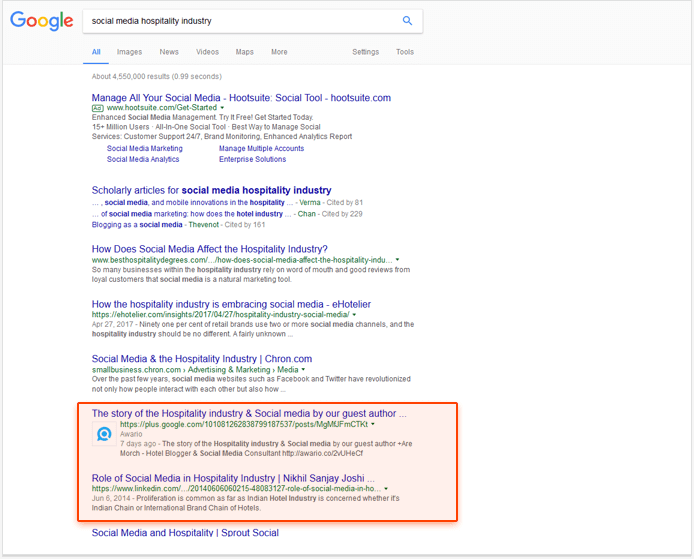Open the Social Media Marketing sitelink
Image resolution: width=694 pixels, height=559 pixels.
point(145,149)
